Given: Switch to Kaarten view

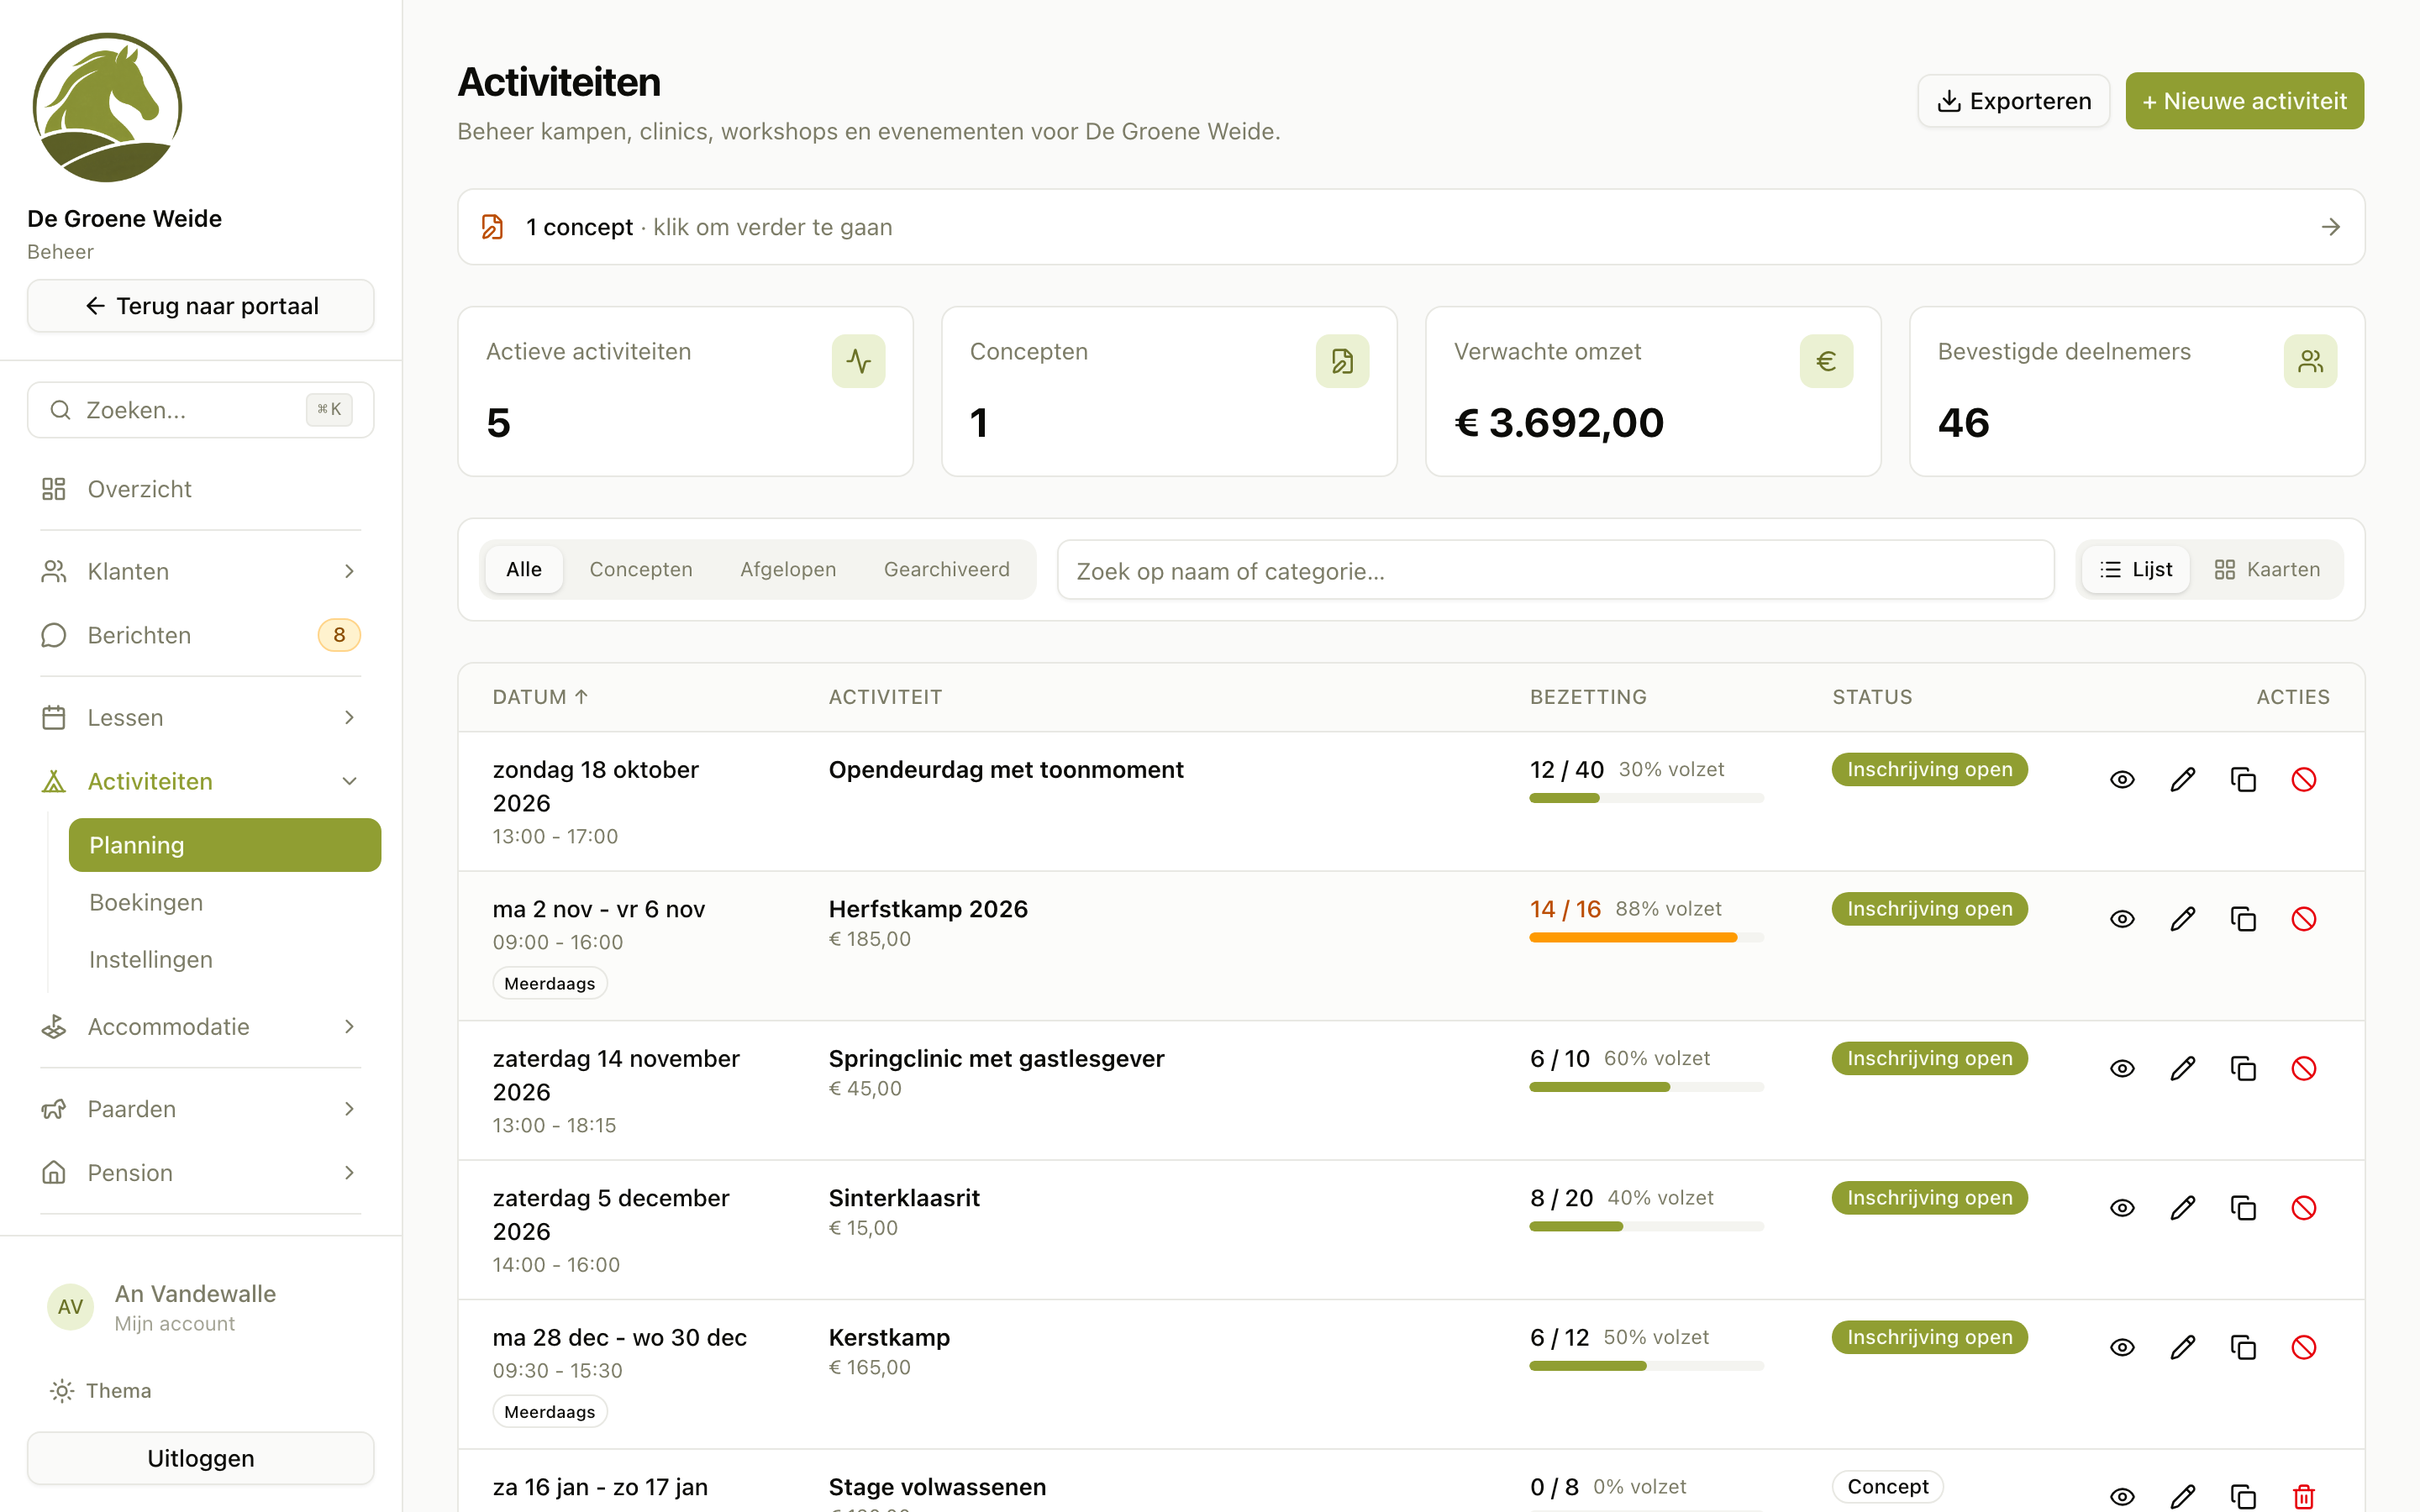Looking at the screenshot, I should (x=2266, y=570).
